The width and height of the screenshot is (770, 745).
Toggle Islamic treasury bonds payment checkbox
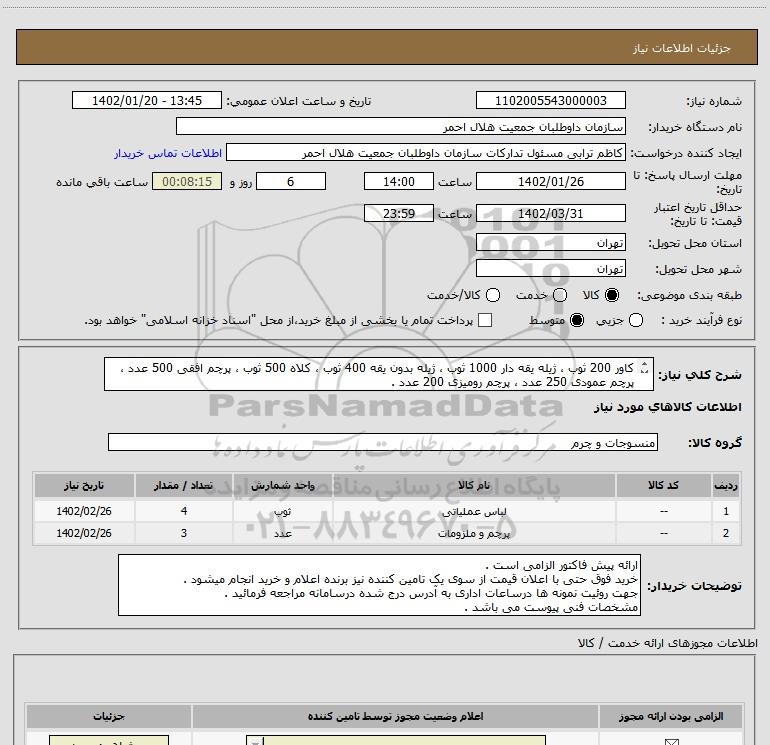tap(485, 320)
